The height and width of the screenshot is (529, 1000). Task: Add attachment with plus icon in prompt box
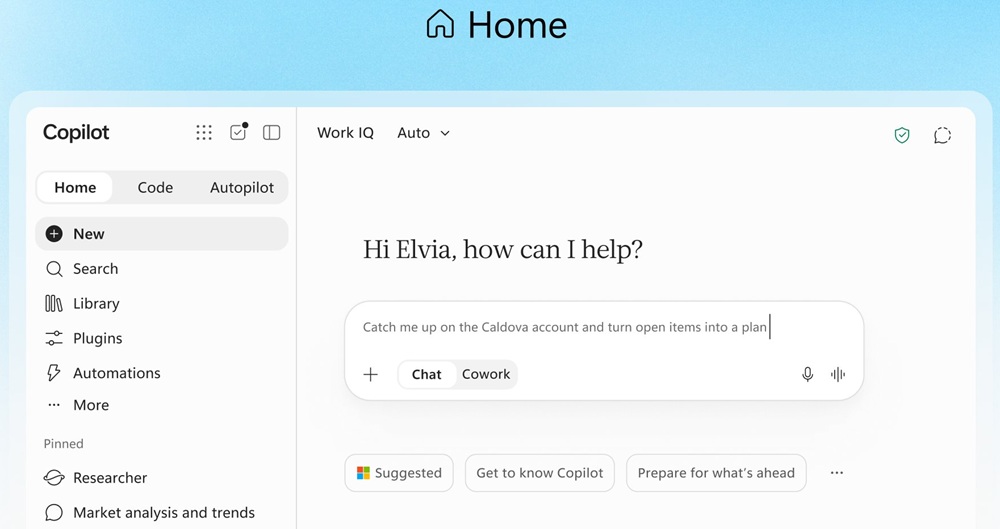pos(371,375)
